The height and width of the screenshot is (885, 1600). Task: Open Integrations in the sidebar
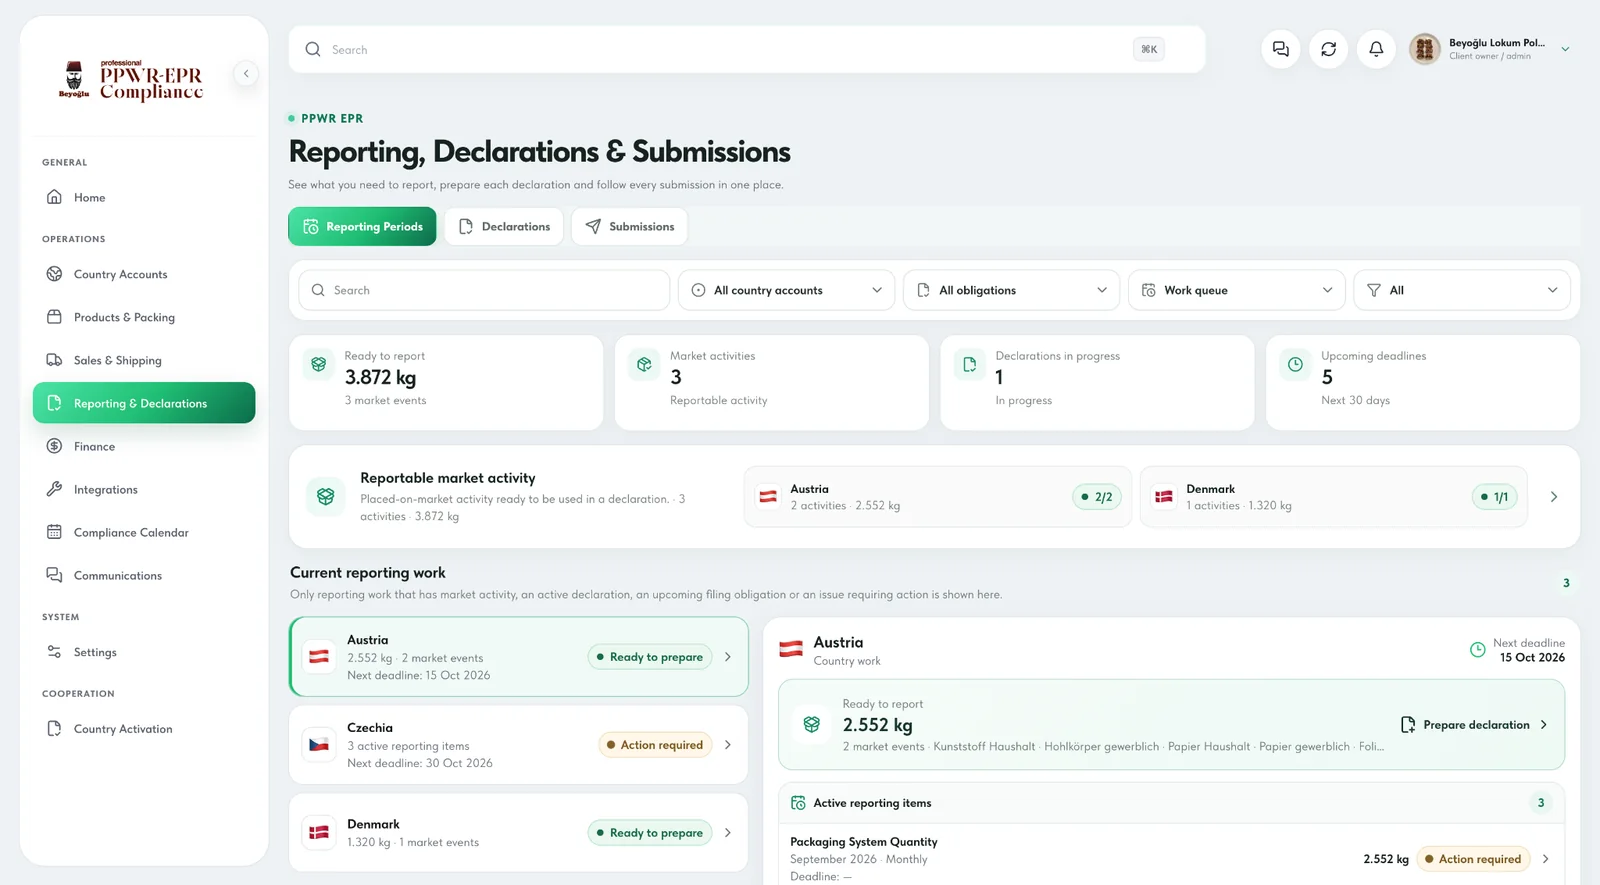pyautogui.click(x=144, y=489)
